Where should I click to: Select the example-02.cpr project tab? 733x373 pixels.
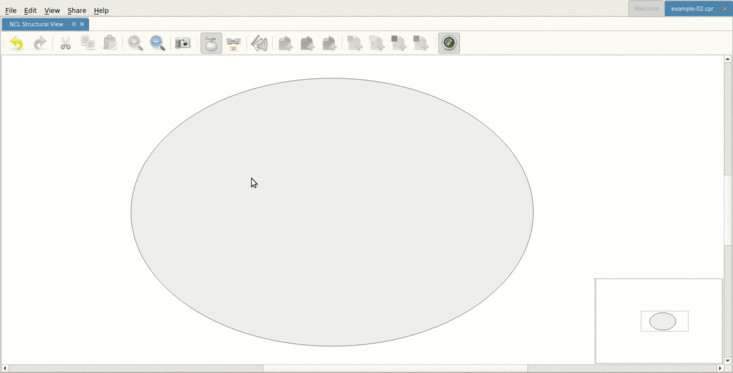point(692,8)
